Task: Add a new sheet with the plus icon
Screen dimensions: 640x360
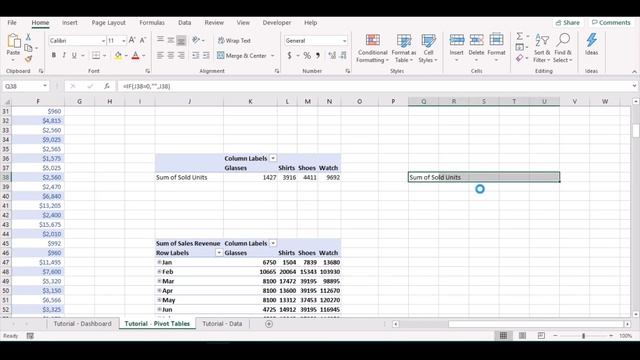Action: pyautogui.click(x=269, y=324)
